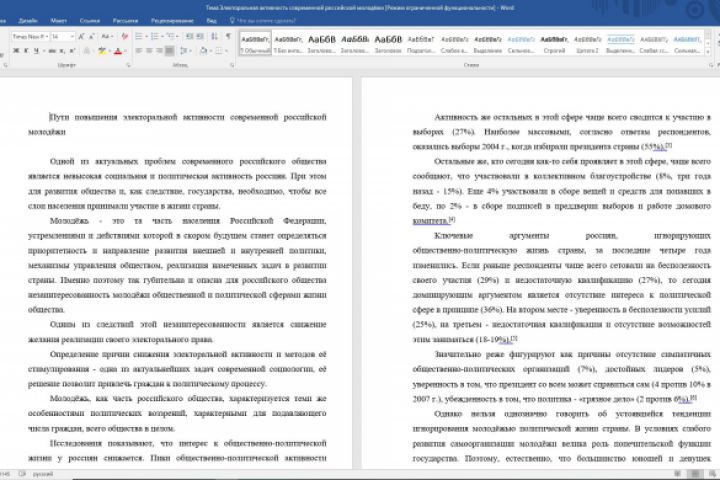Increase font size icon
The width and height of the screenshot is (720, 480).
(x=81, y=37)
